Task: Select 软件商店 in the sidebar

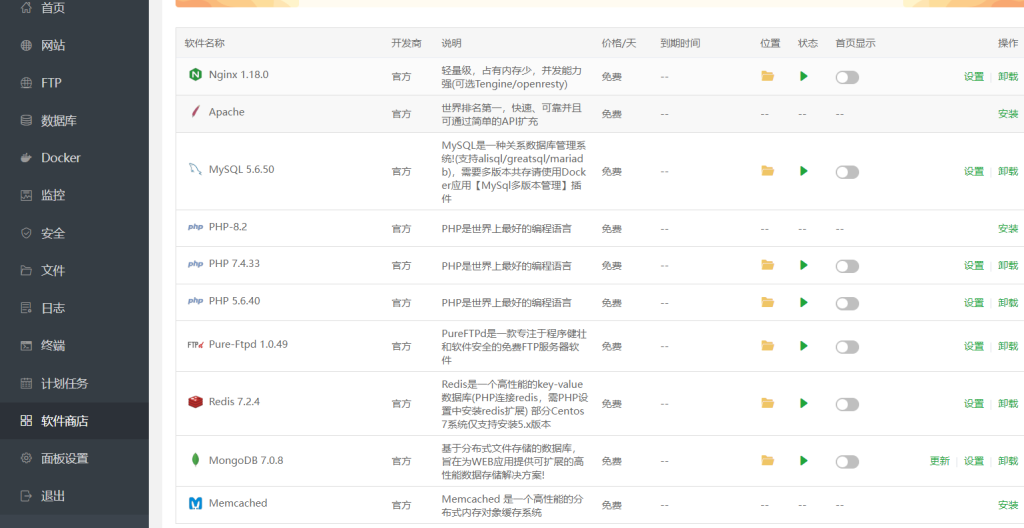Action: (x=74, y=421)
